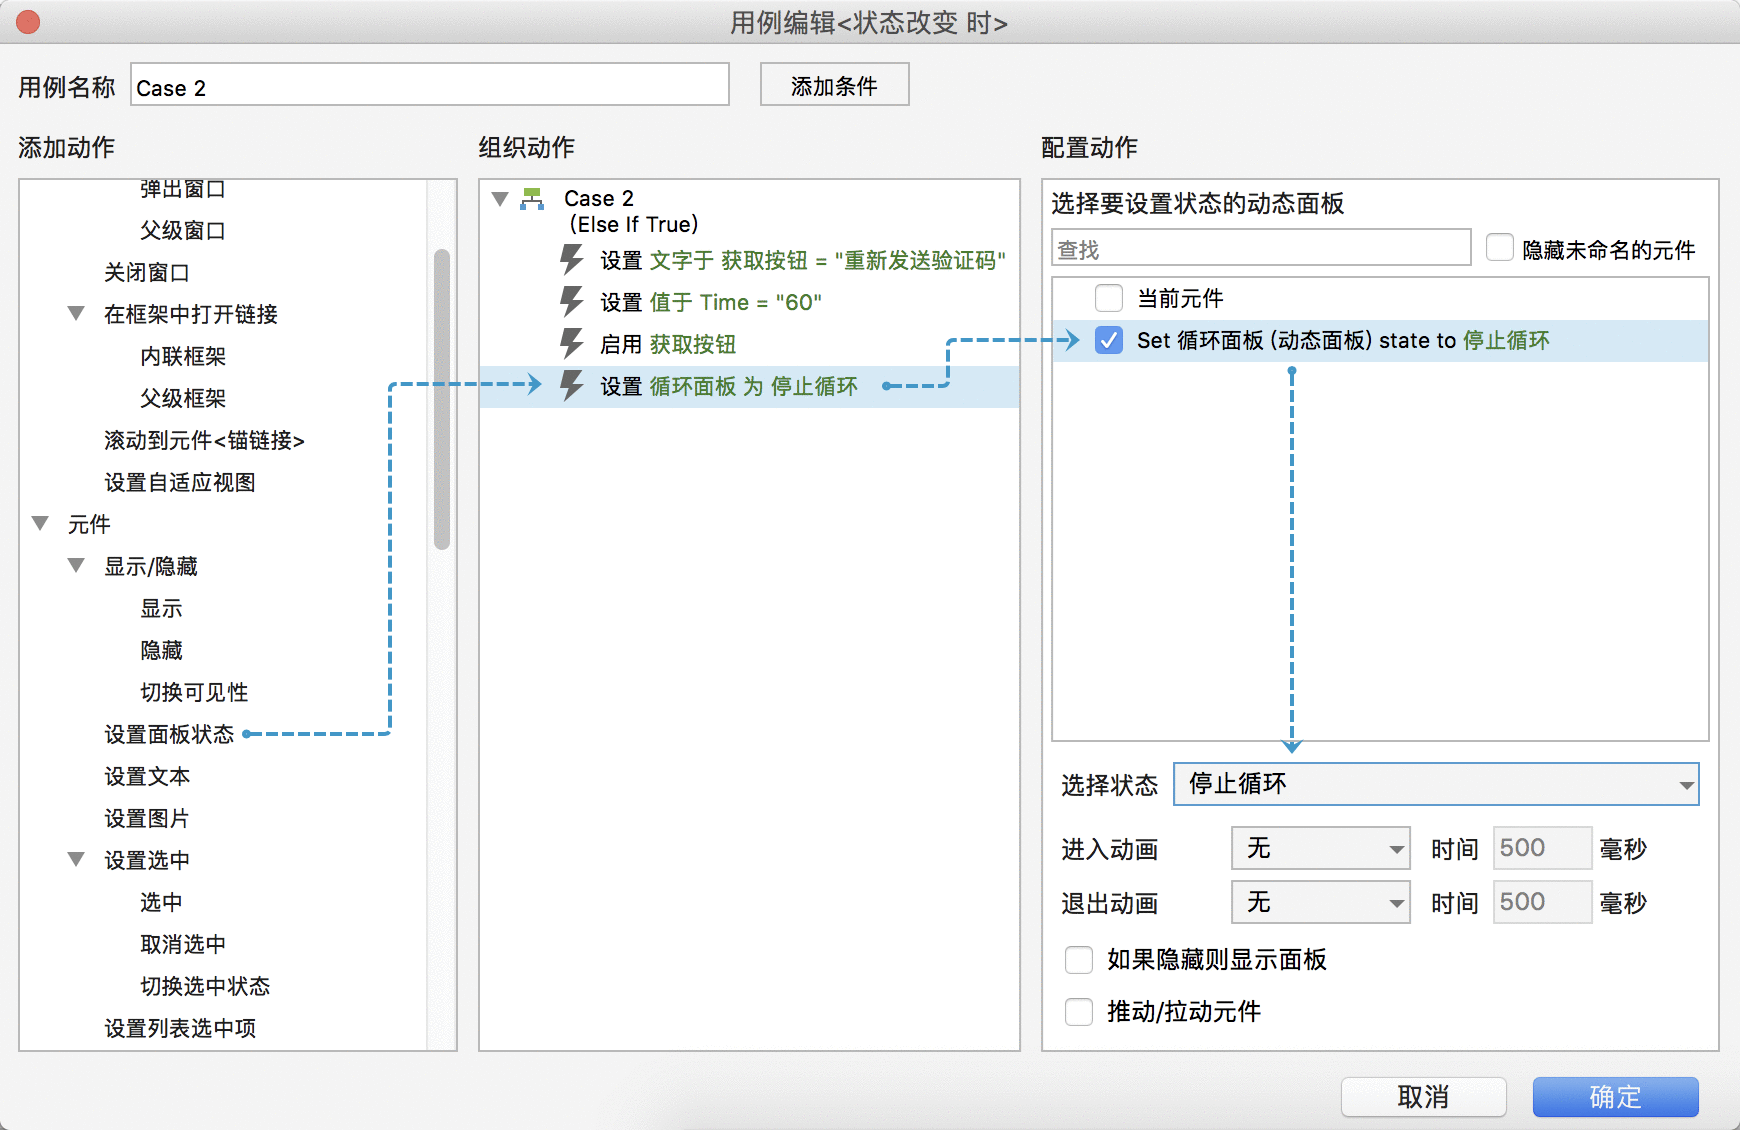The image size is (1740, 1130).
Task: Click the 添加动作 list scrollbar thumb
Action: click(x=442, y=399)
